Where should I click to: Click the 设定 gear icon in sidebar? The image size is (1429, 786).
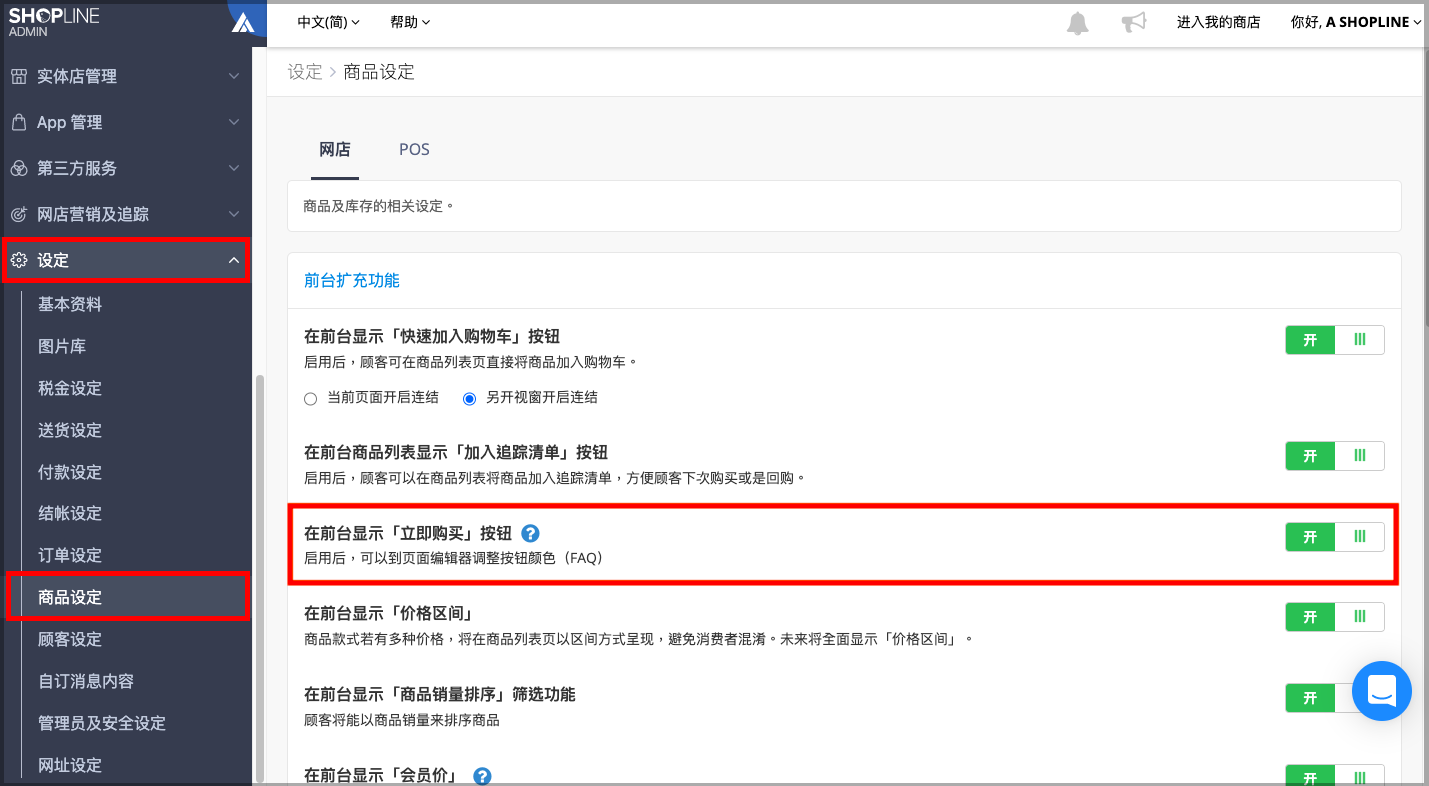18,260
